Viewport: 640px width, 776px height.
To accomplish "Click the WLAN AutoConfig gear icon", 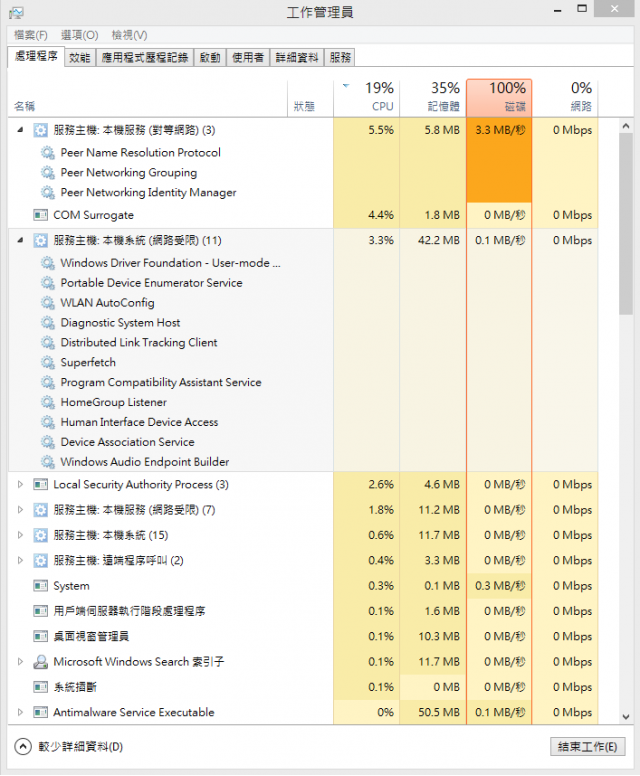I will (48, 302).
